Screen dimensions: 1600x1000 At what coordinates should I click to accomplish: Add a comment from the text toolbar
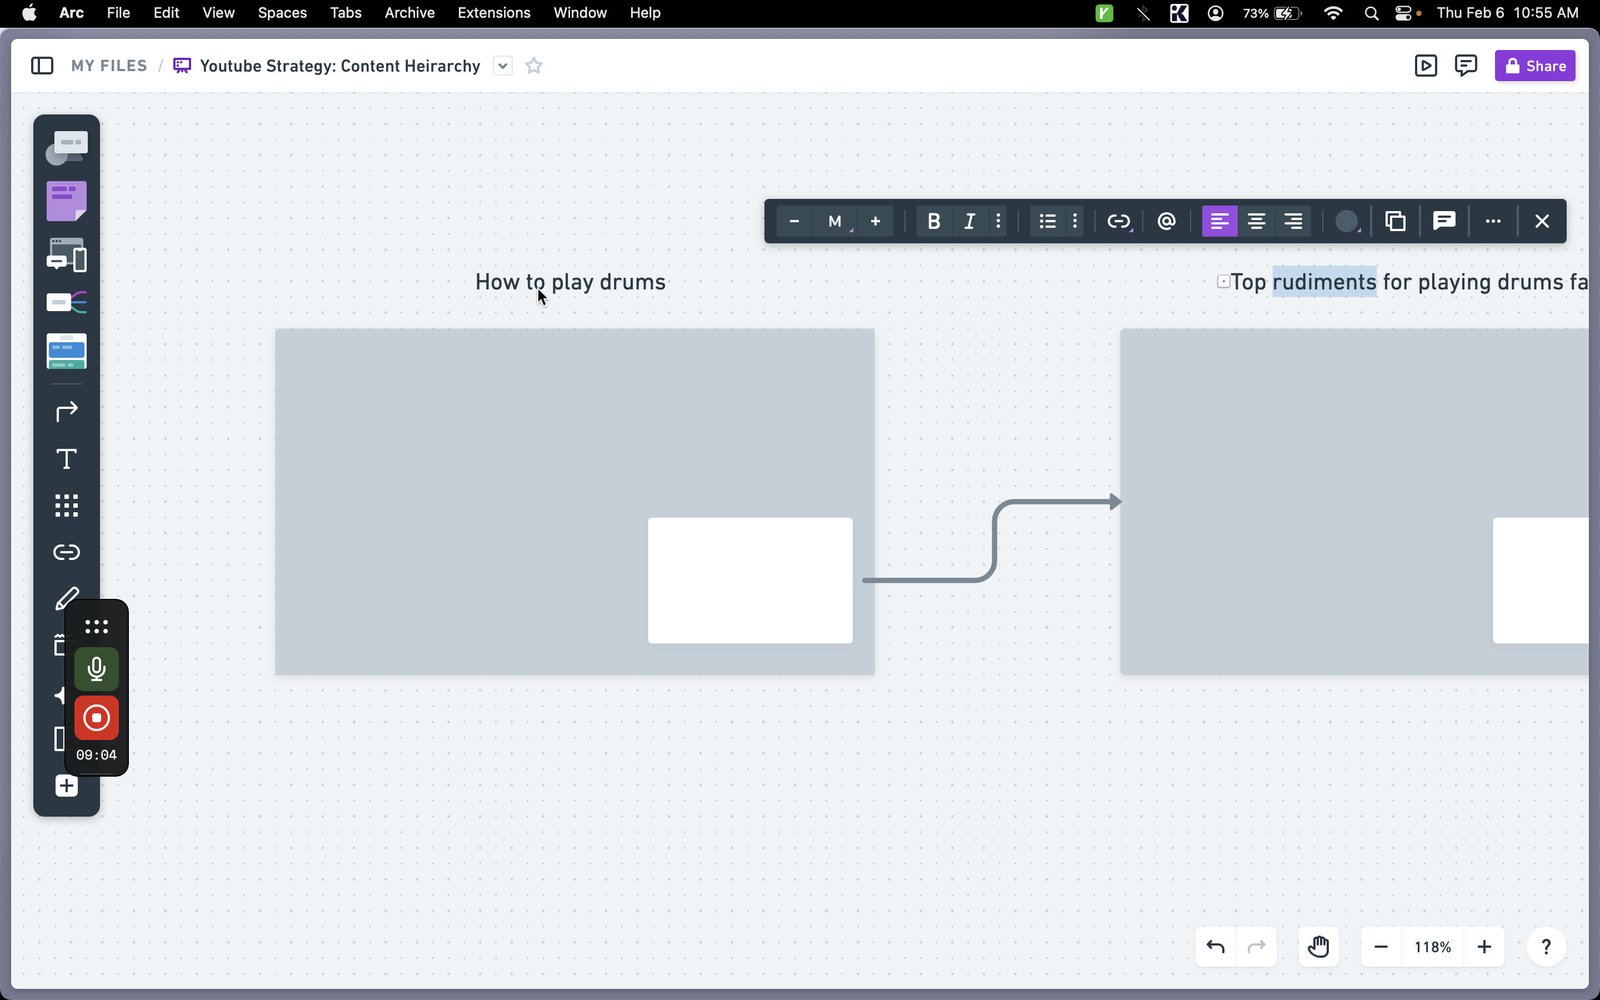[x=1444, y=221]
